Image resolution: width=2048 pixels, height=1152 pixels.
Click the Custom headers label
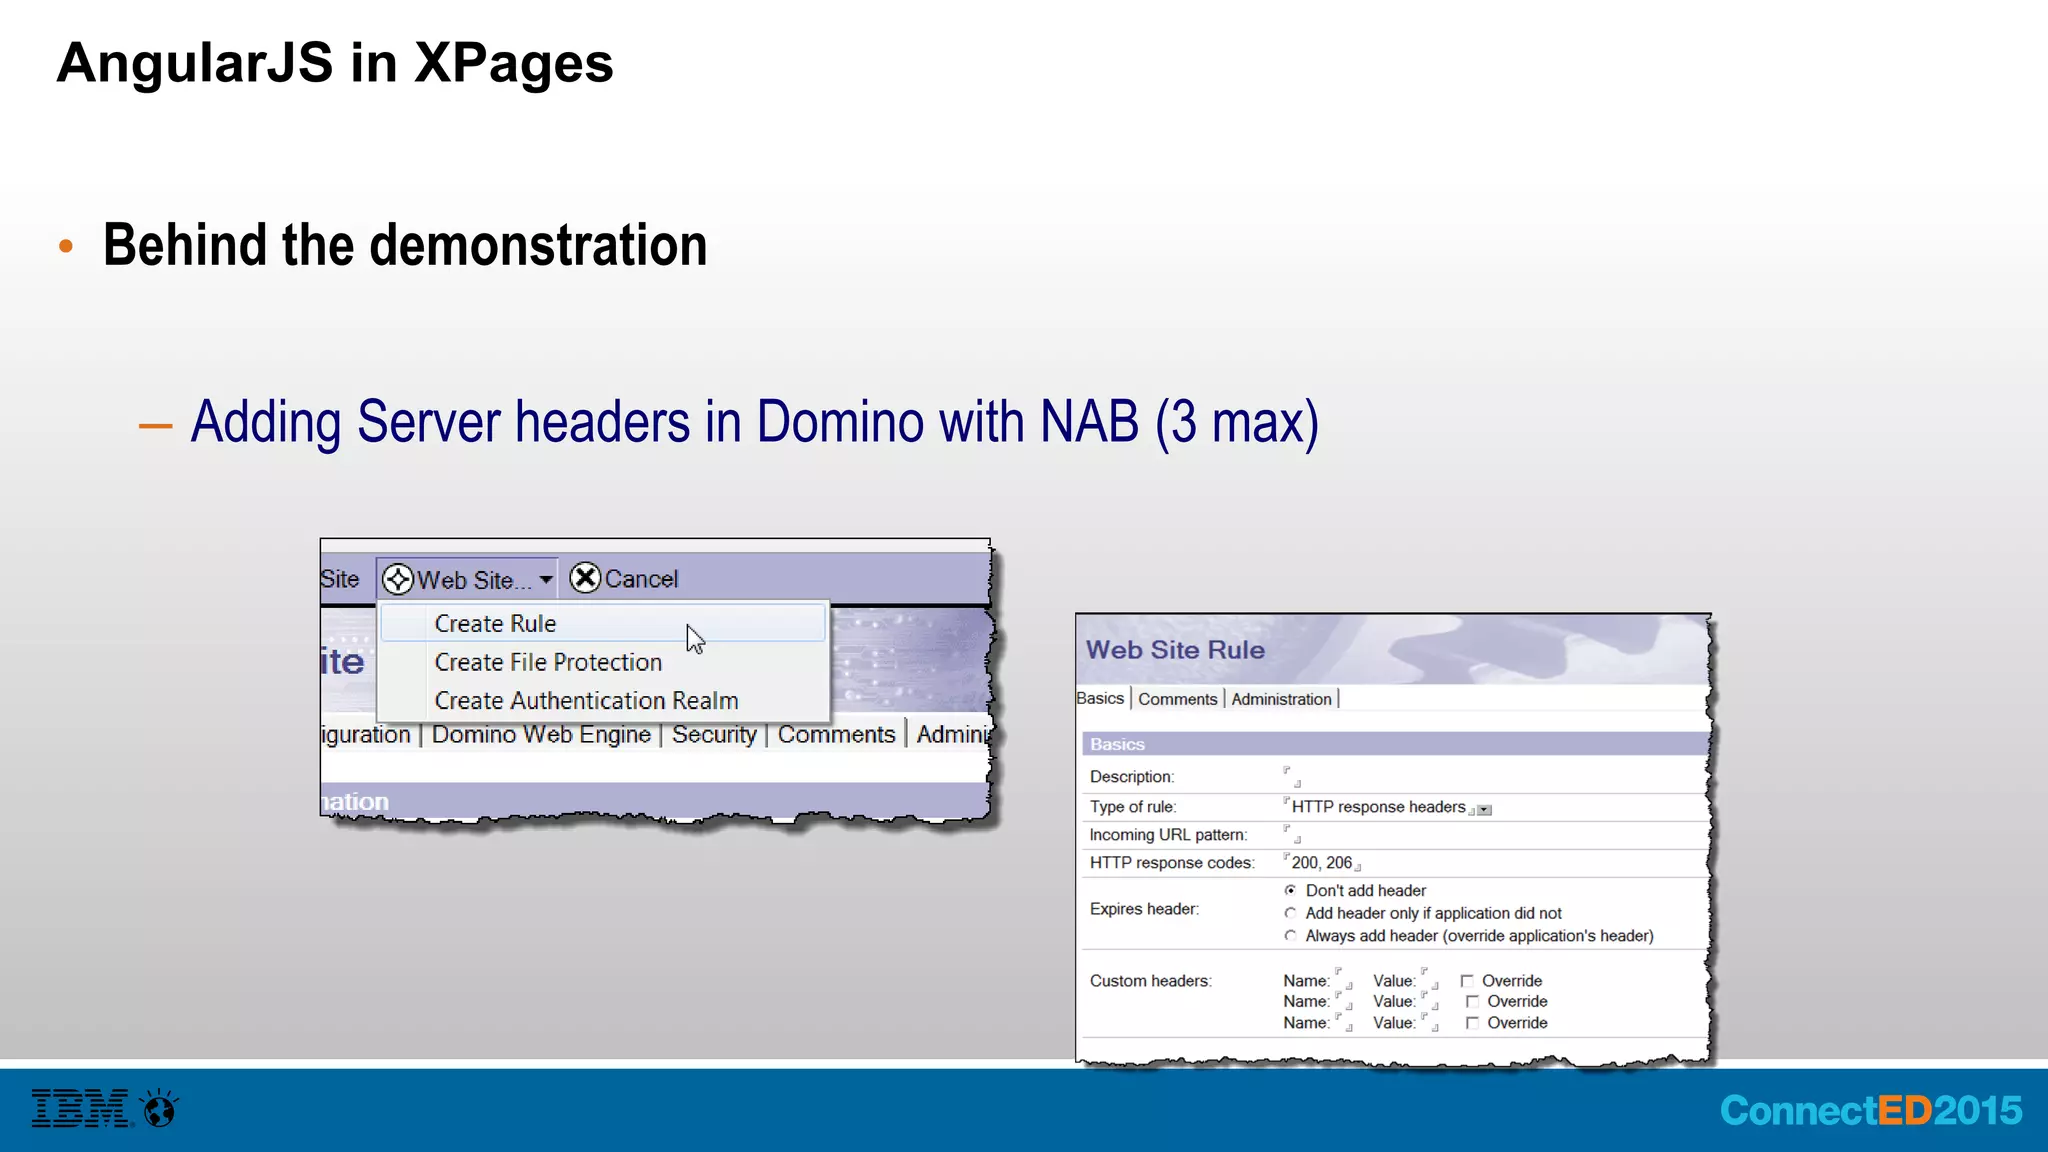coord(1150,981)
